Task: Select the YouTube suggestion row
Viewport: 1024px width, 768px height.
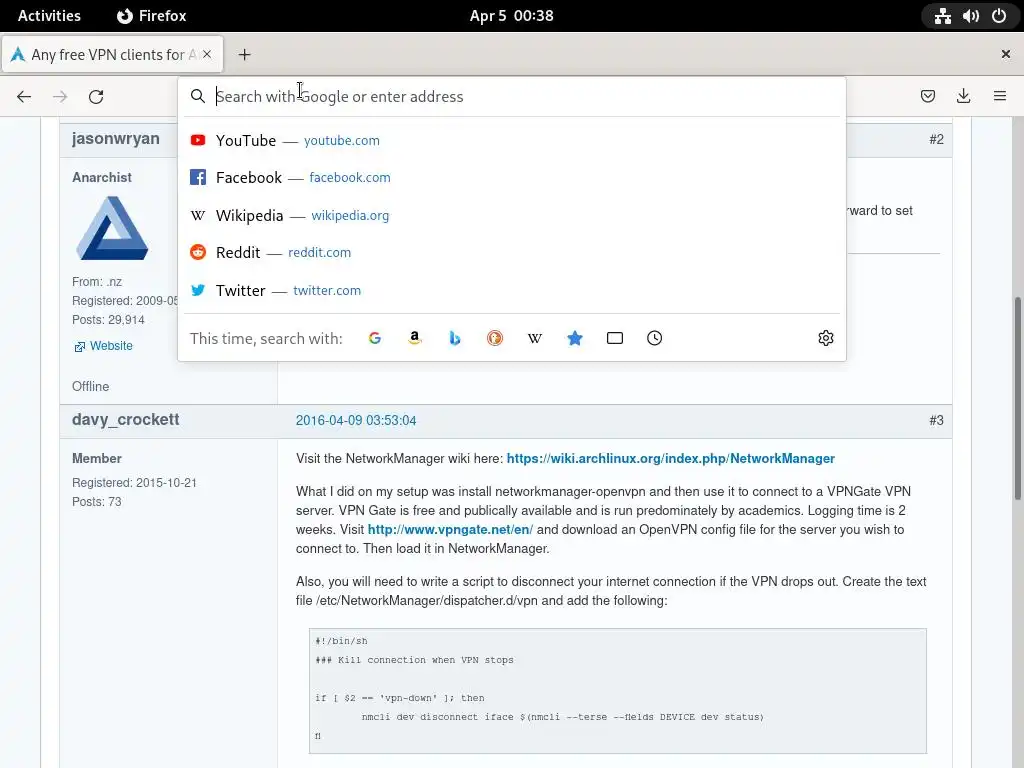Action: (512, 140)
